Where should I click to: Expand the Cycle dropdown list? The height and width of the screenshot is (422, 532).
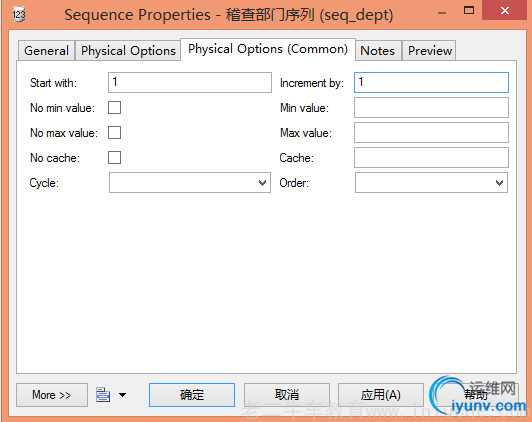190,183
